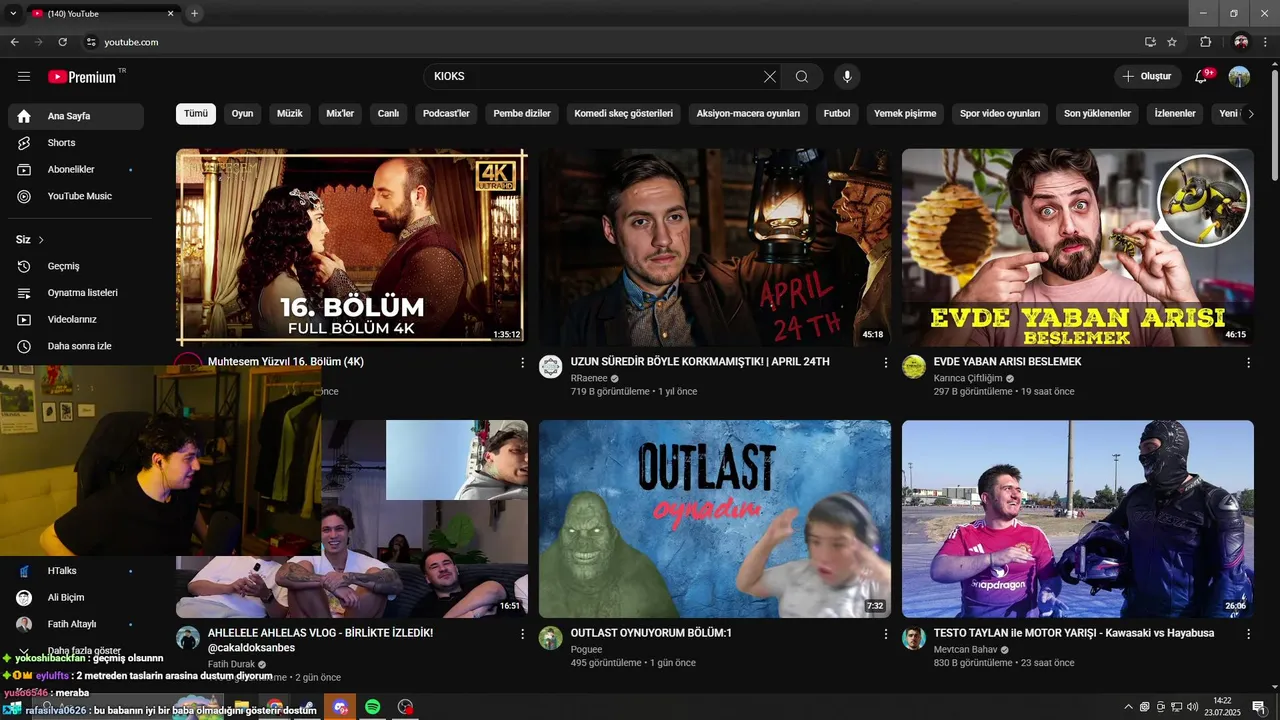Image resolution: width=1280 pixels, height=720 pixels.
Task: Select the Futbol filter chip
Action: [x=837, y=114]
